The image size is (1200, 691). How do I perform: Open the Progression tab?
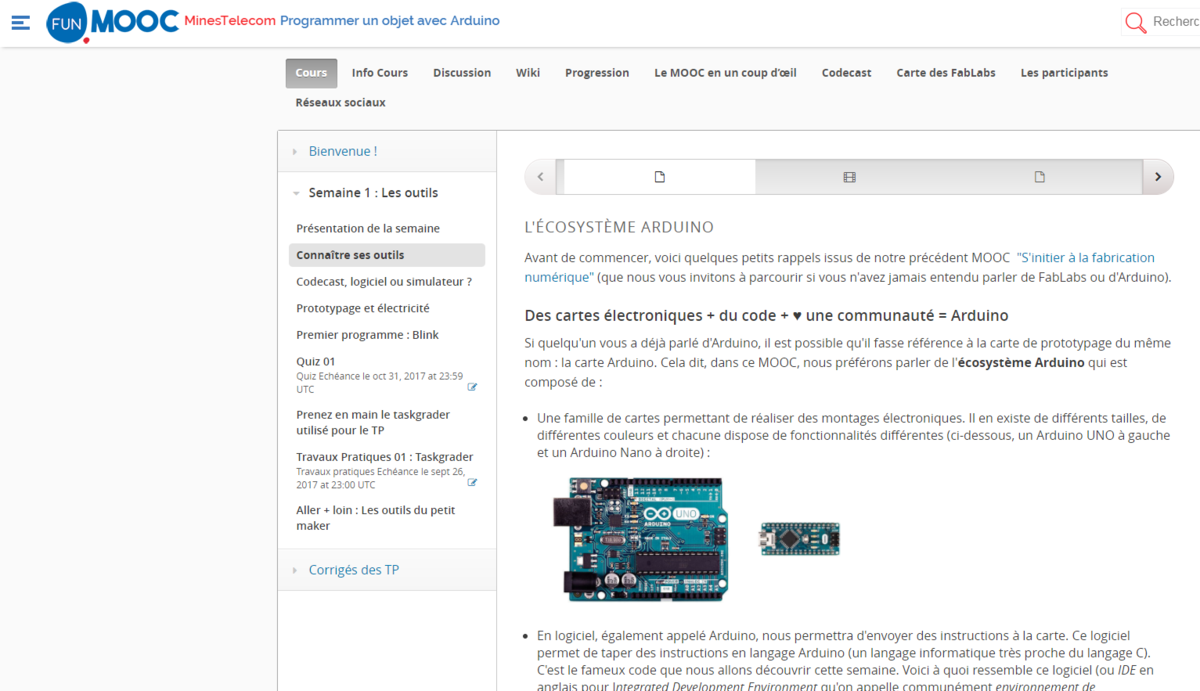597,73
